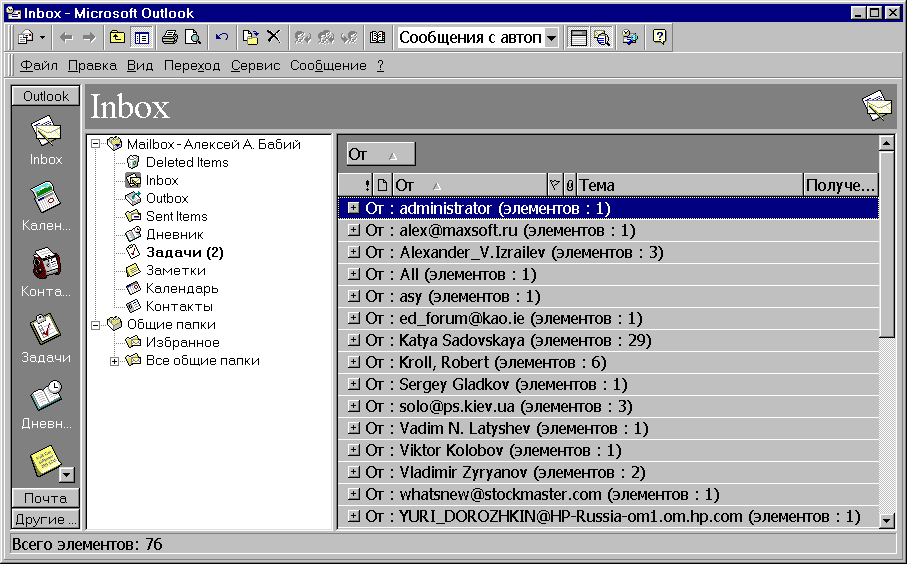The height and width of the screenshot is (564, 907).
Task: Open the Файл menu
Action: 39,66
